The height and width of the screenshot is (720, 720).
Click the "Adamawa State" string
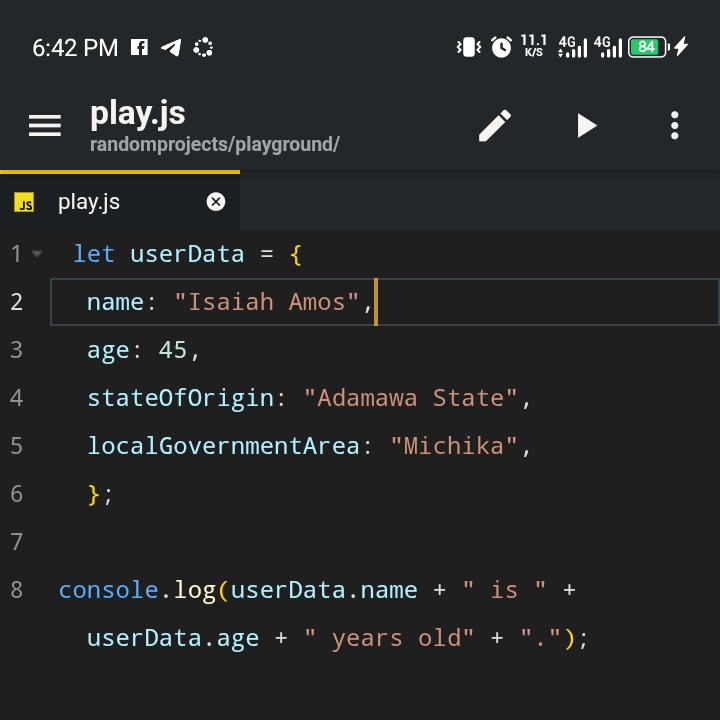(x=411, y=398)
